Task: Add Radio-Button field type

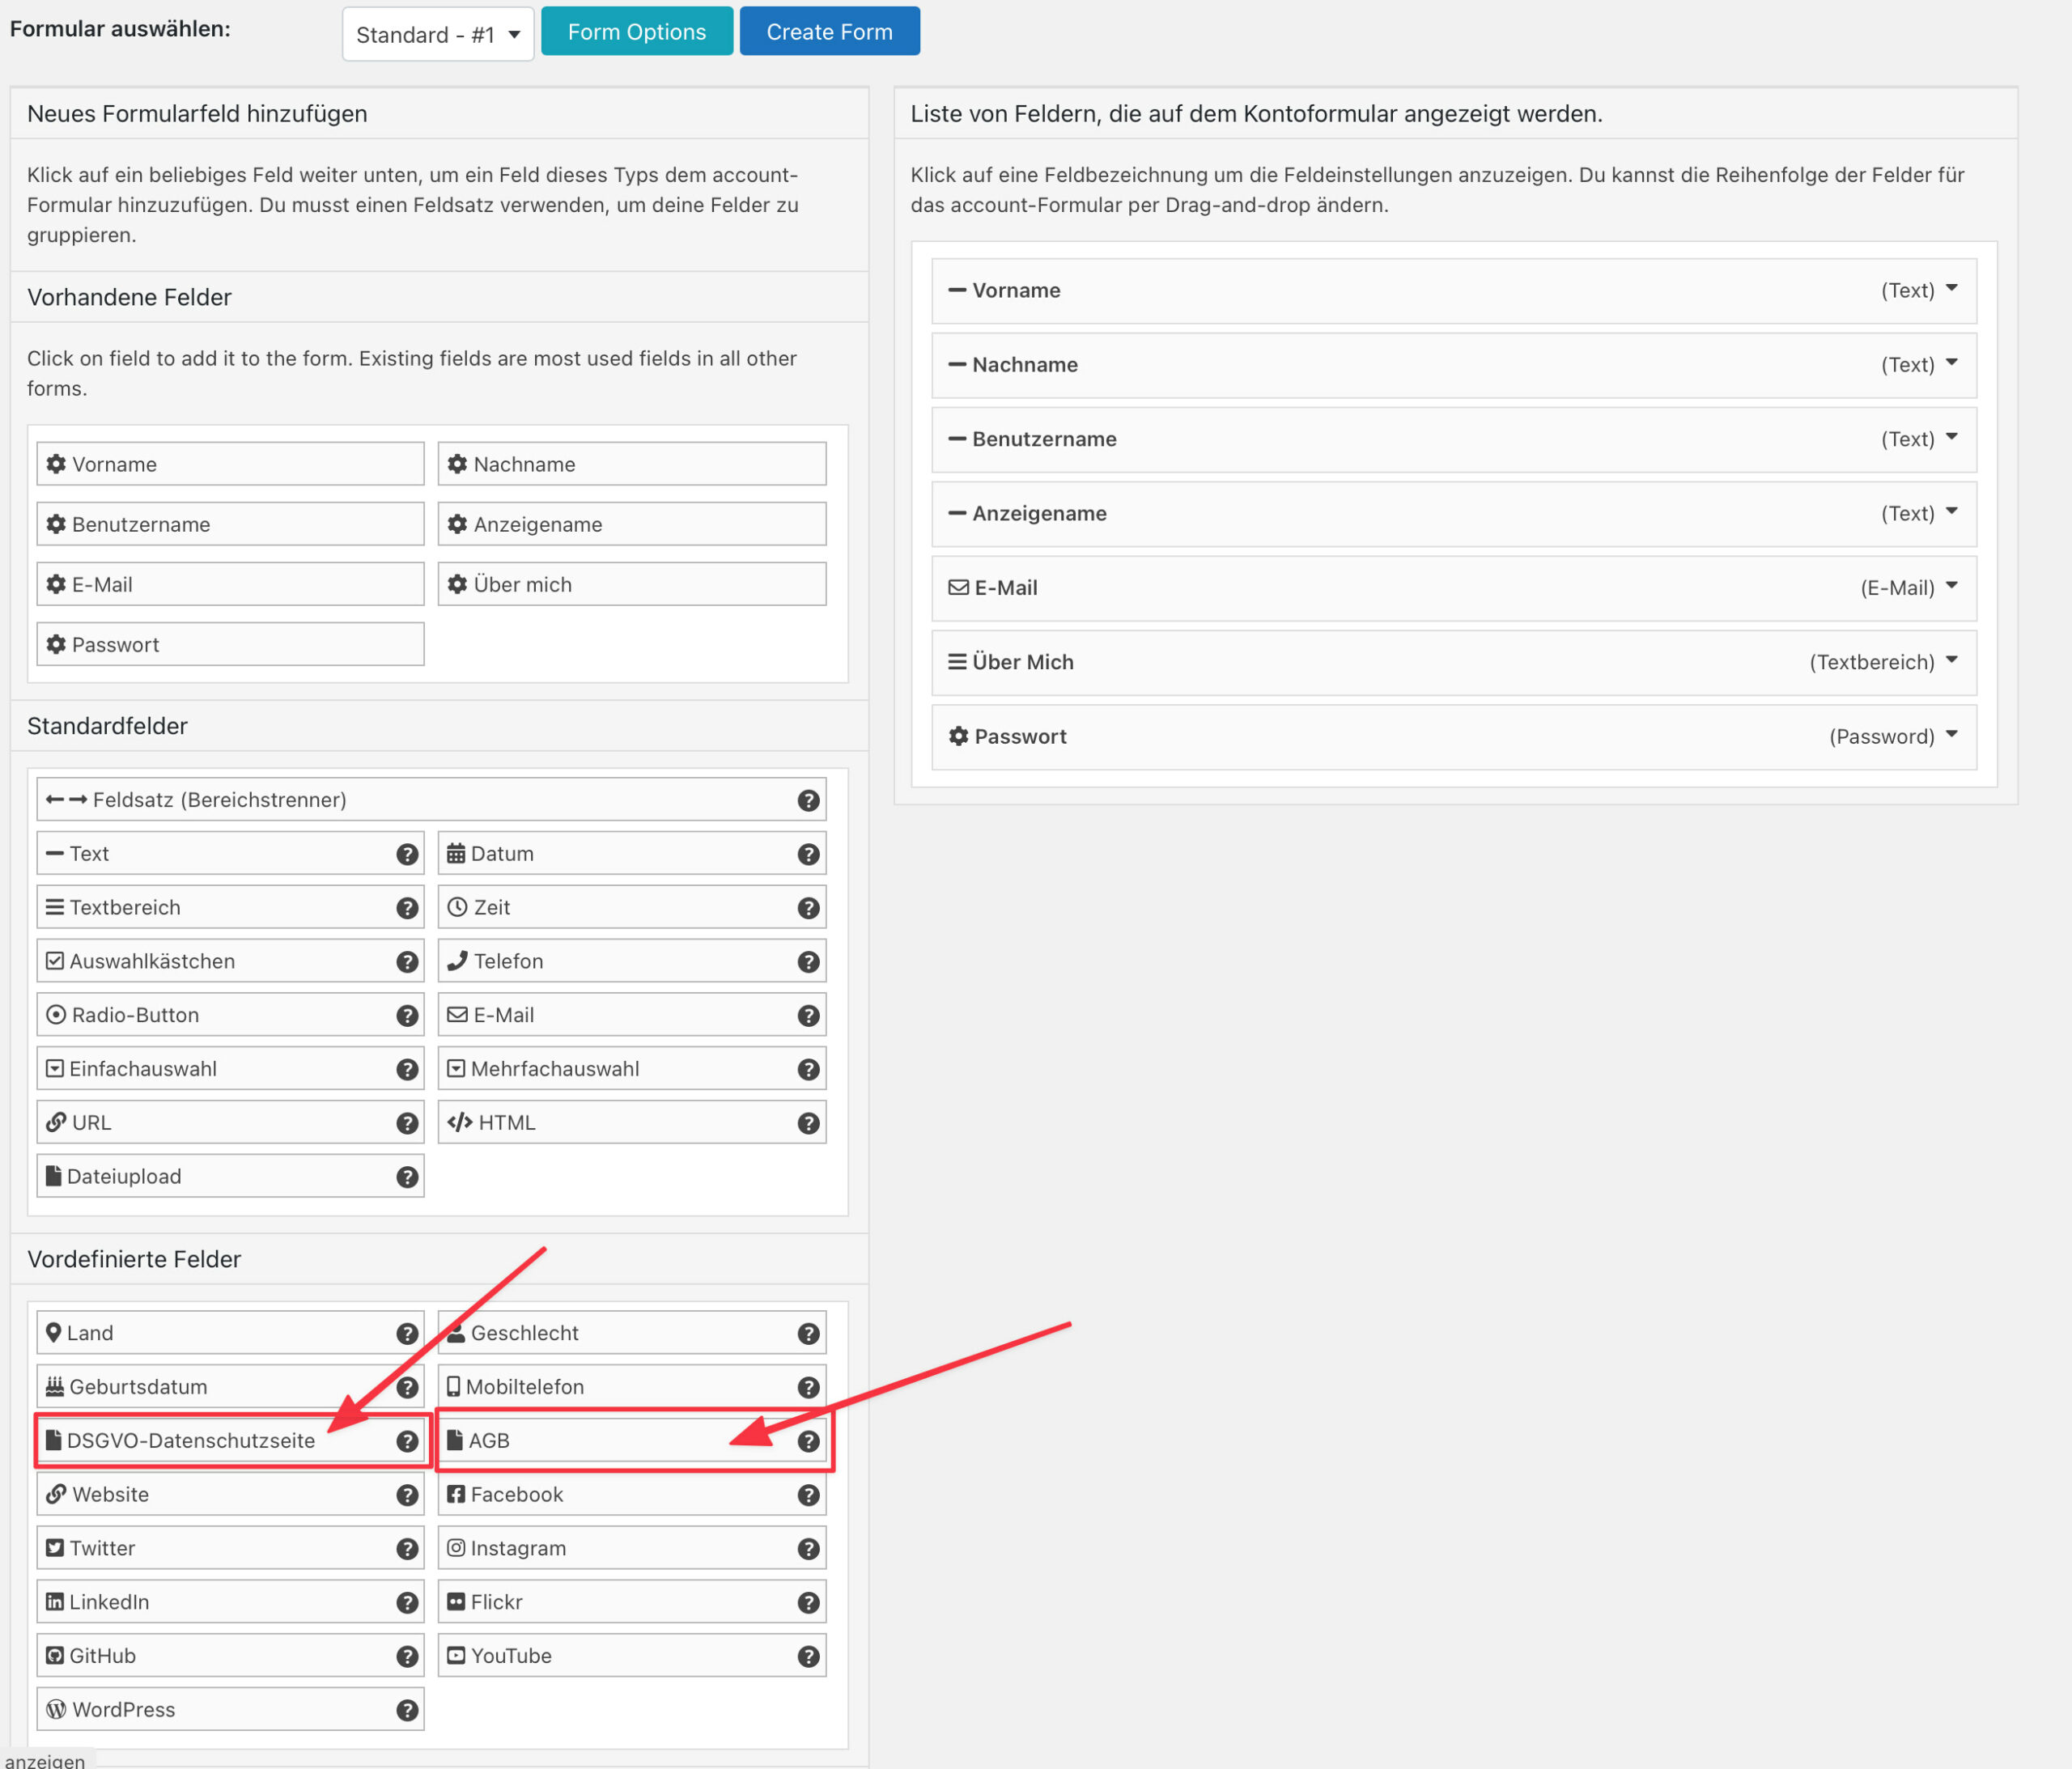Action: [231, 1015]
